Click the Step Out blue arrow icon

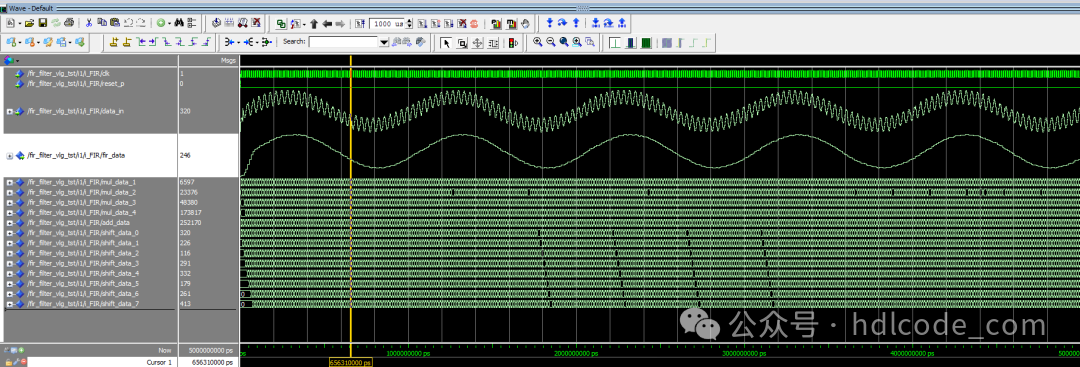click(x=576, y=23)
